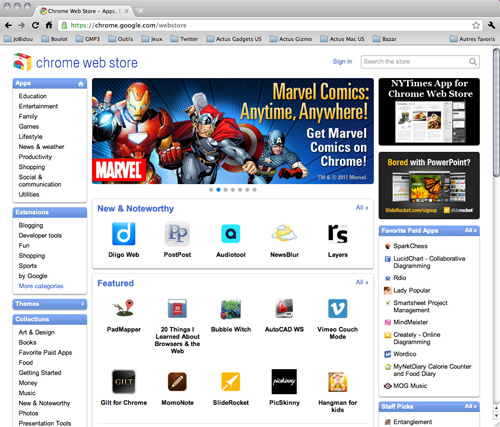Bookmark this page with the star

(476, 25)
